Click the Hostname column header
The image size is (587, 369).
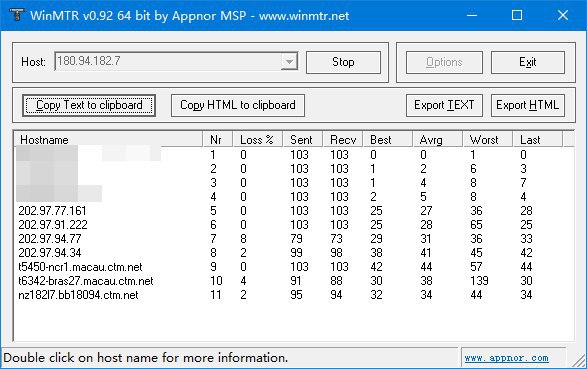(108, 140)
